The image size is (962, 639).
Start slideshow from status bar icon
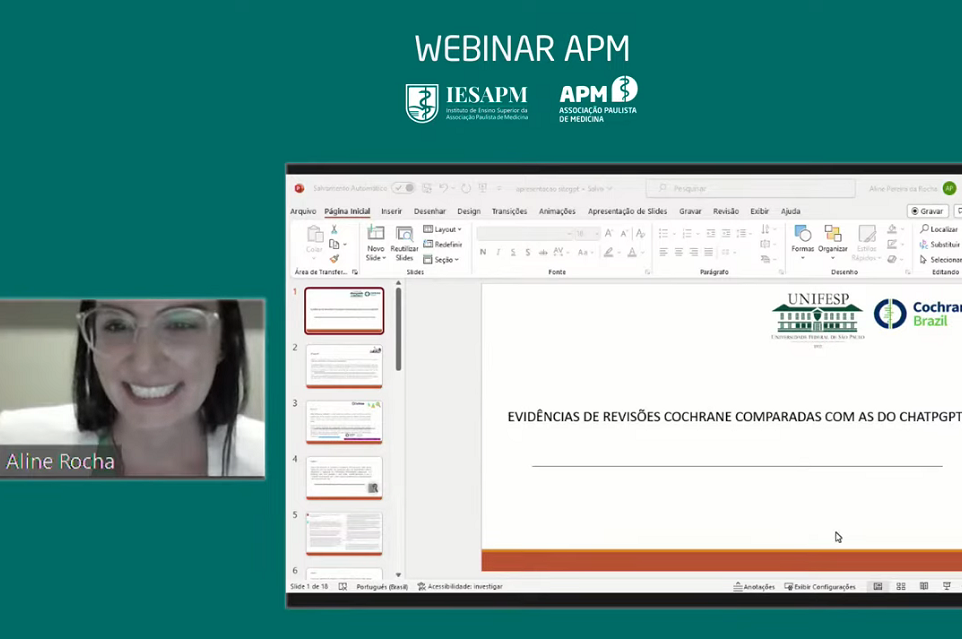coord(947,587)
